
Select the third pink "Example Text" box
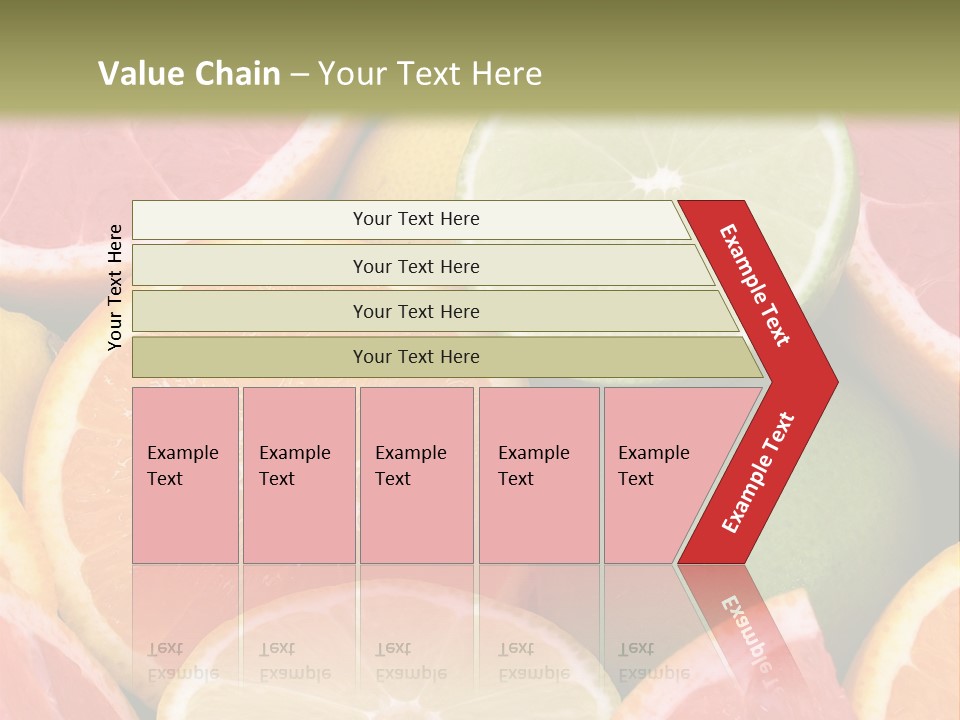click(x=415, y=475)
